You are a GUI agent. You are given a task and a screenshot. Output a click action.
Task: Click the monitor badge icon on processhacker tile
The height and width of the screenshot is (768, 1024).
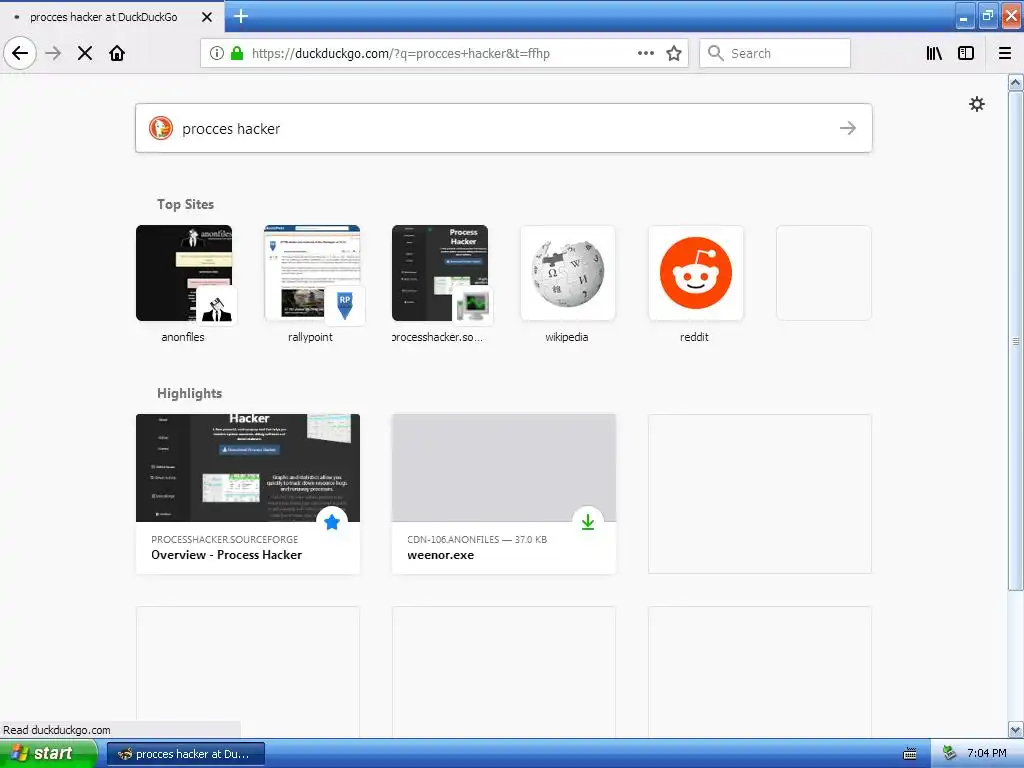pos(472,305)
